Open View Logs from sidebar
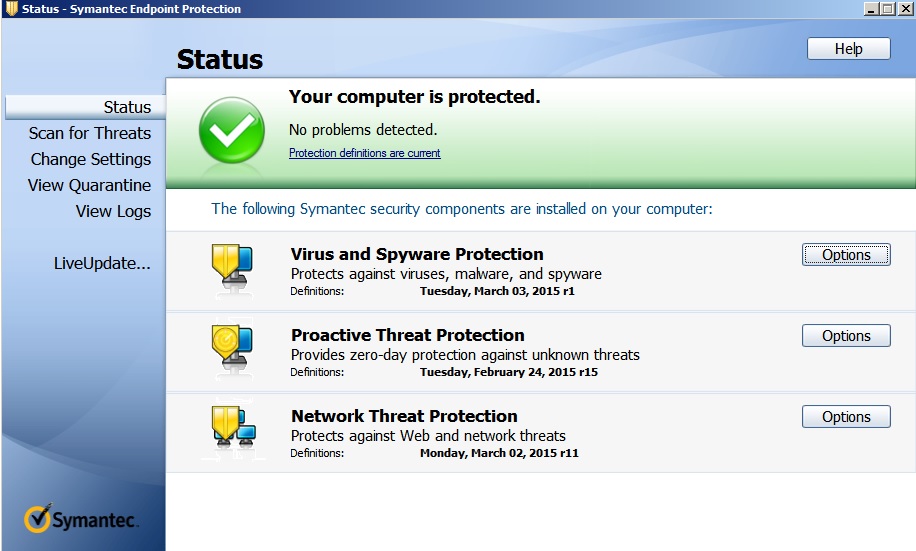This screenshot has height=551, width=916. click(x=113, y=211)
